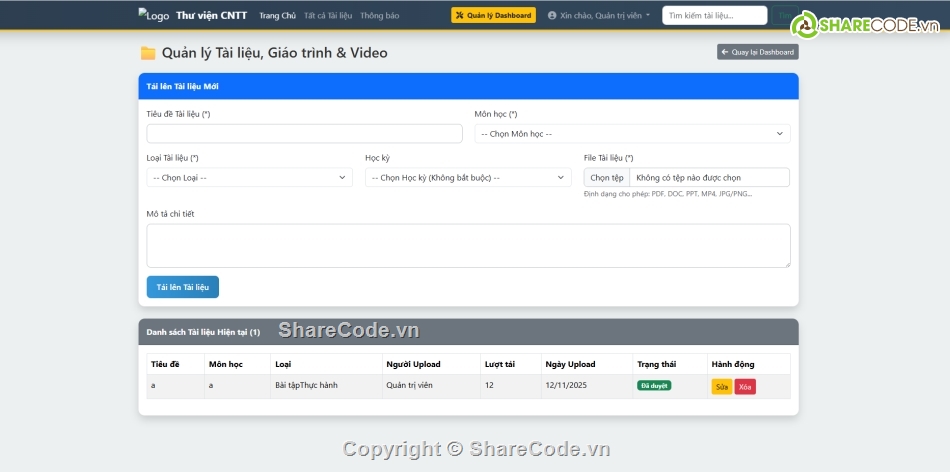
Task: Open Thông báo notifications nav link
Action: (379, 16)
